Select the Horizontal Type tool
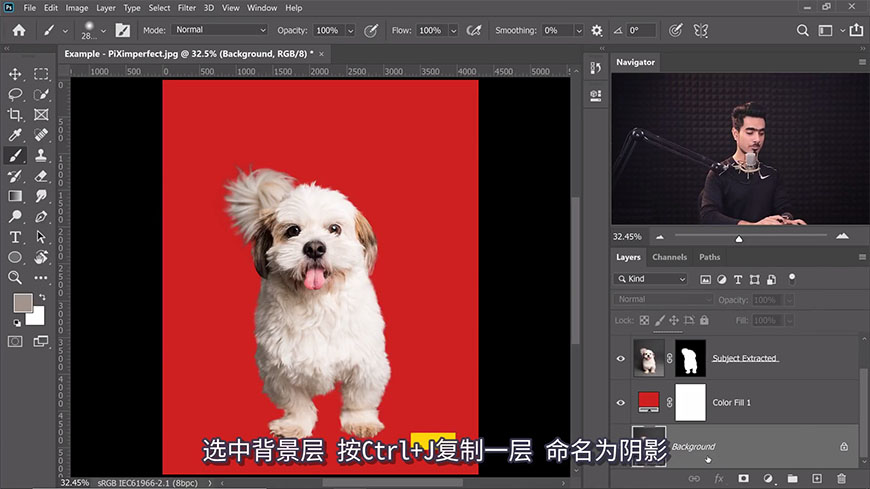The image size is (870, 489). click(15, 237)
